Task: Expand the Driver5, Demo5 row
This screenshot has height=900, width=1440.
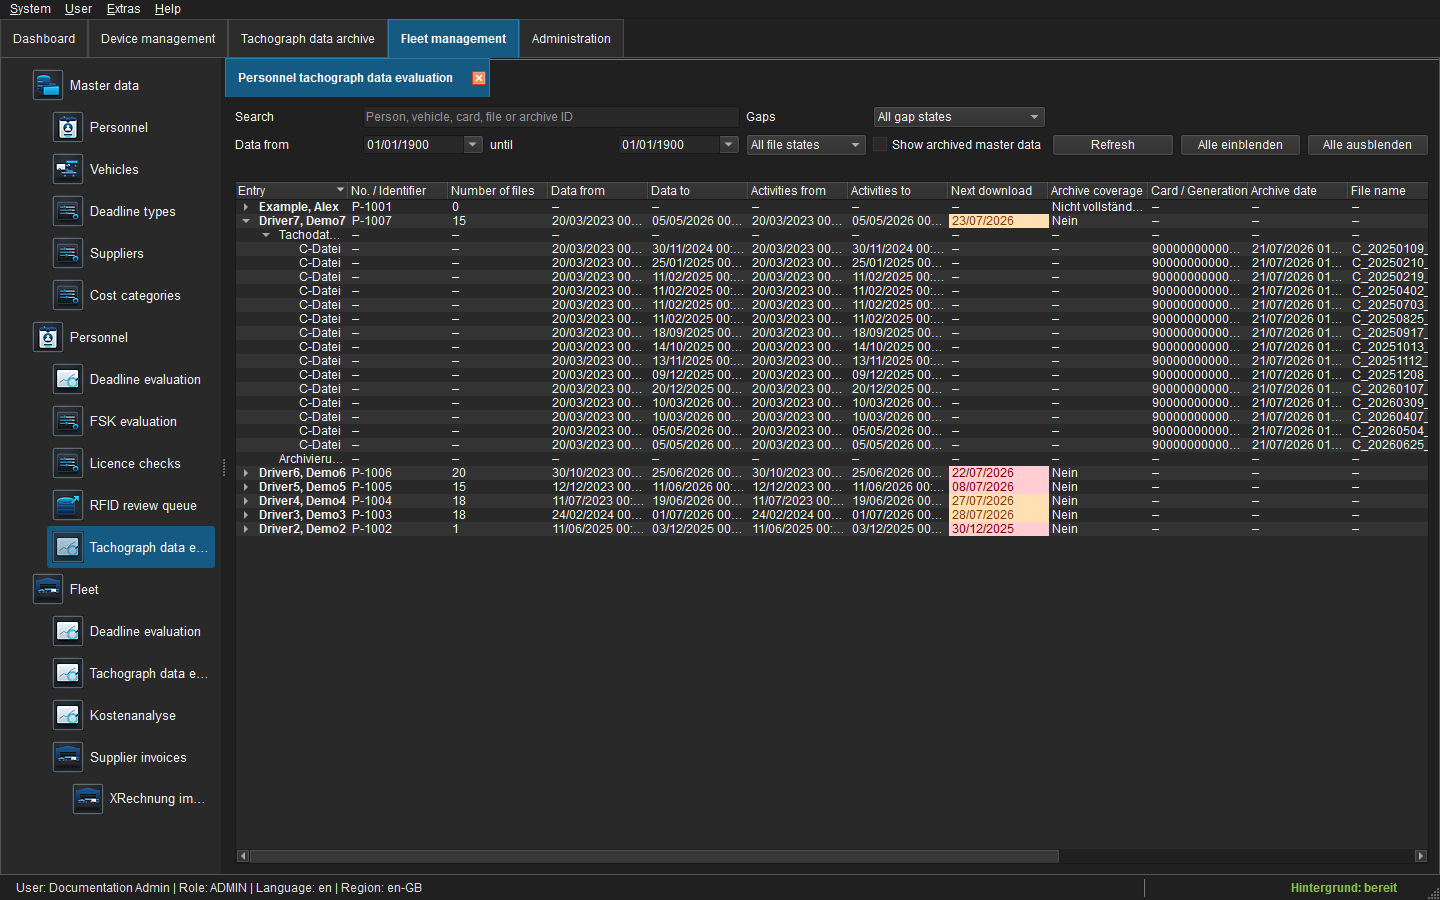Action: coord(246,487)
